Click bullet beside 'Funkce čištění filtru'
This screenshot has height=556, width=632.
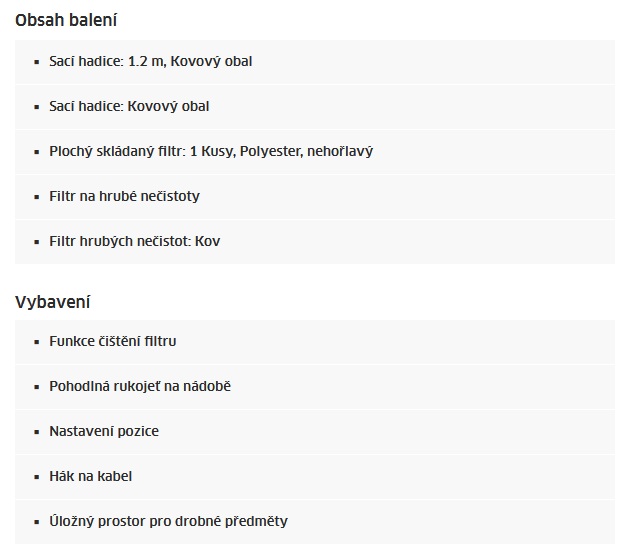37,342
